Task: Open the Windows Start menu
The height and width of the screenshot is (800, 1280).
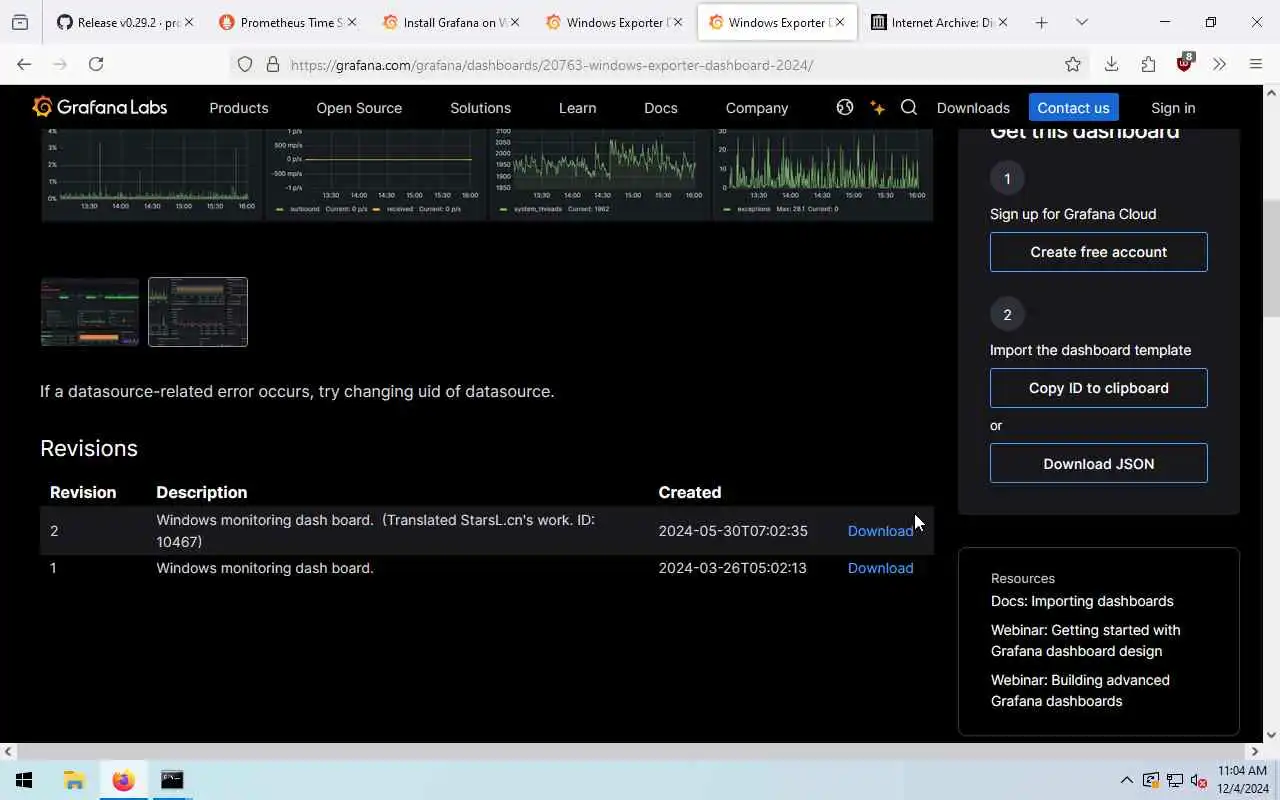Action: [24, 780]
